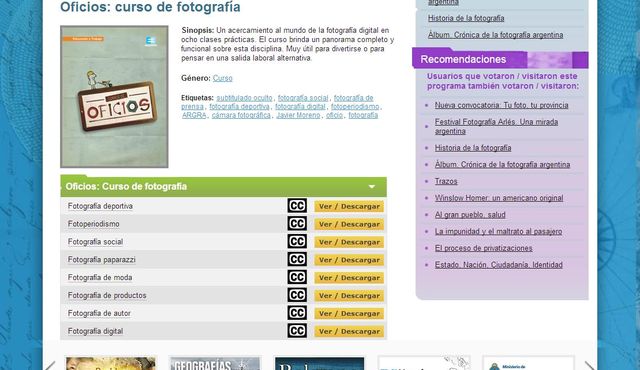The image size is (640, 370).
Task: Open Estado, Nación, Ciudadanía, Identidad link
Action: (498, 265)
